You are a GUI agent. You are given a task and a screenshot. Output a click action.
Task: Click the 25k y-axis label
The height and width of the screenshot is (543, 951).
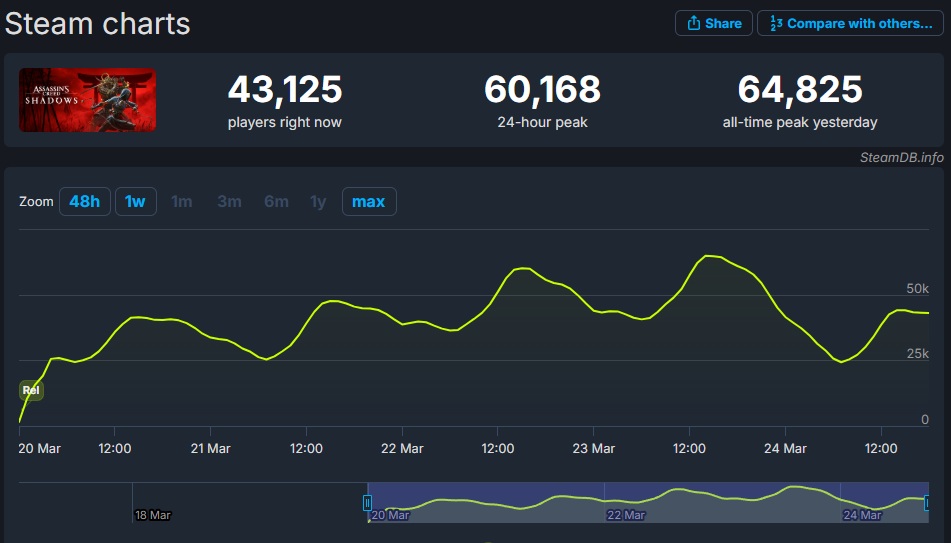click(917, 354)
